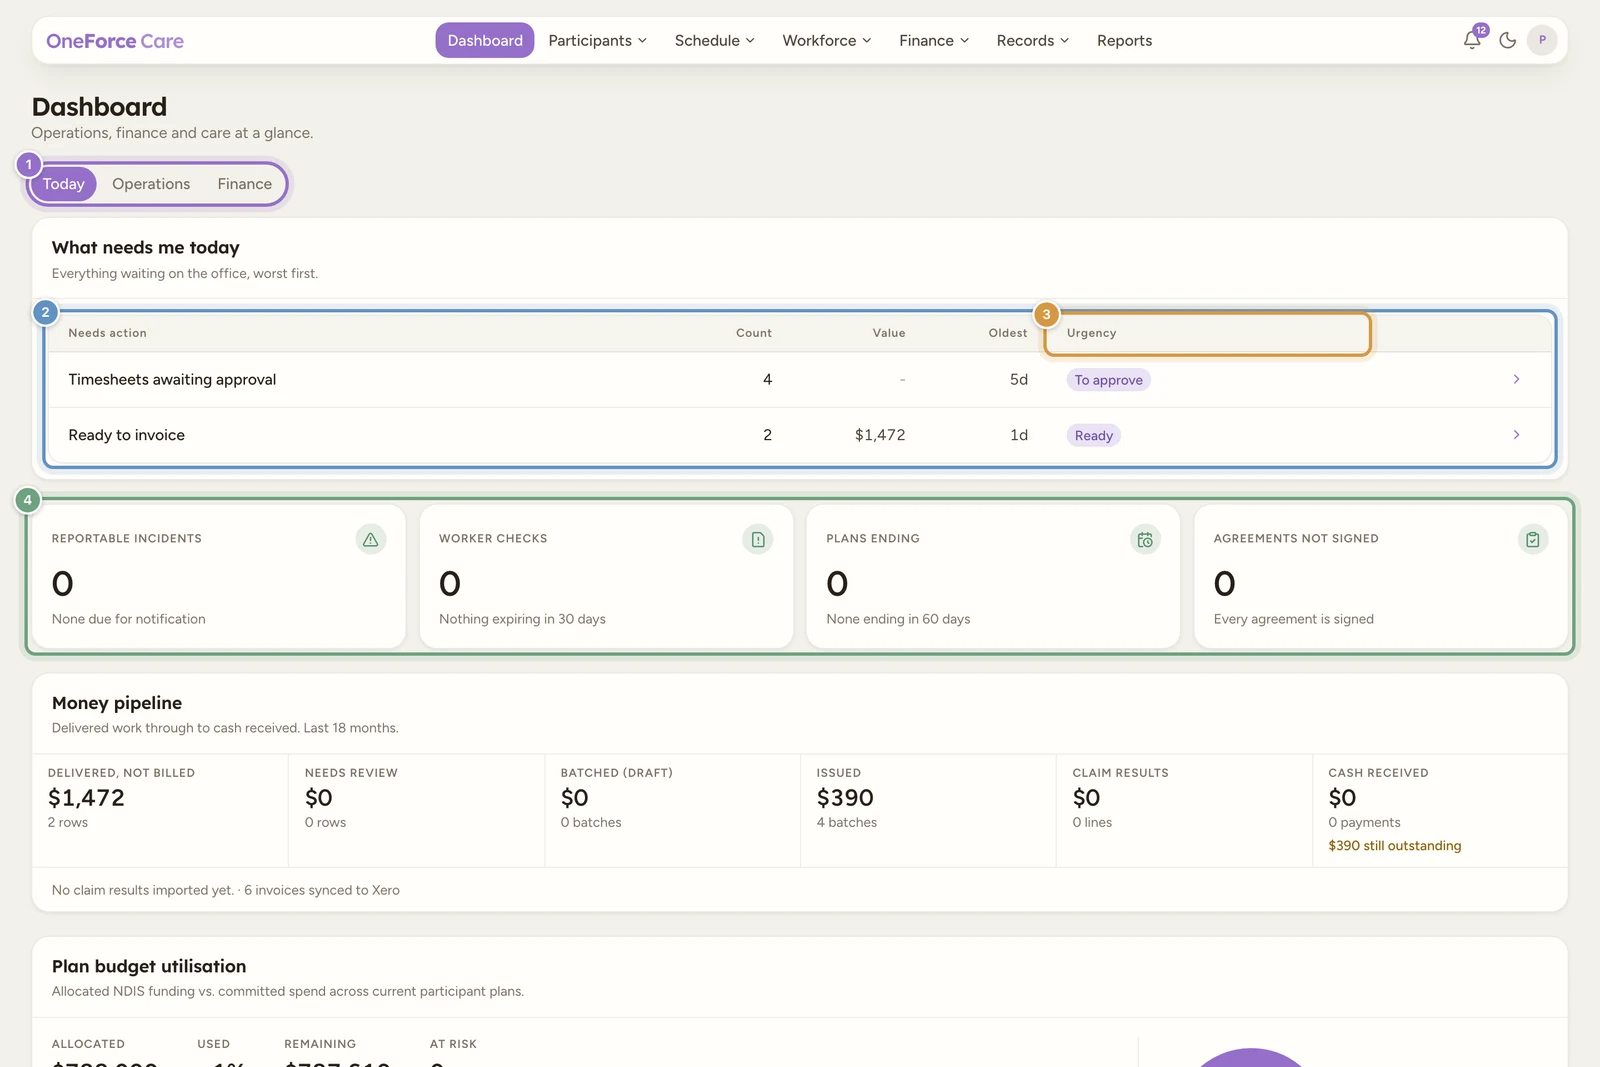This screenshot has height=1067, width=1600.
Task: Open Ready to invoice row chevron
Action: click(x=1516, y=434)
